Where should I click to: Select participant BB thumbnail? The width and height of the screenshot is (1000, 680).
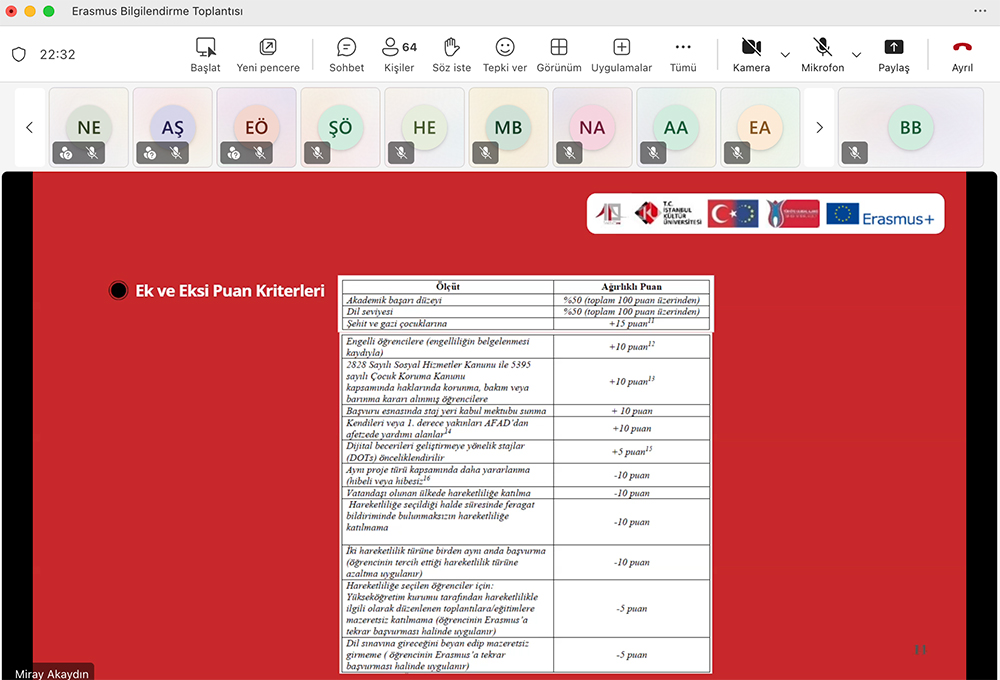910,127
